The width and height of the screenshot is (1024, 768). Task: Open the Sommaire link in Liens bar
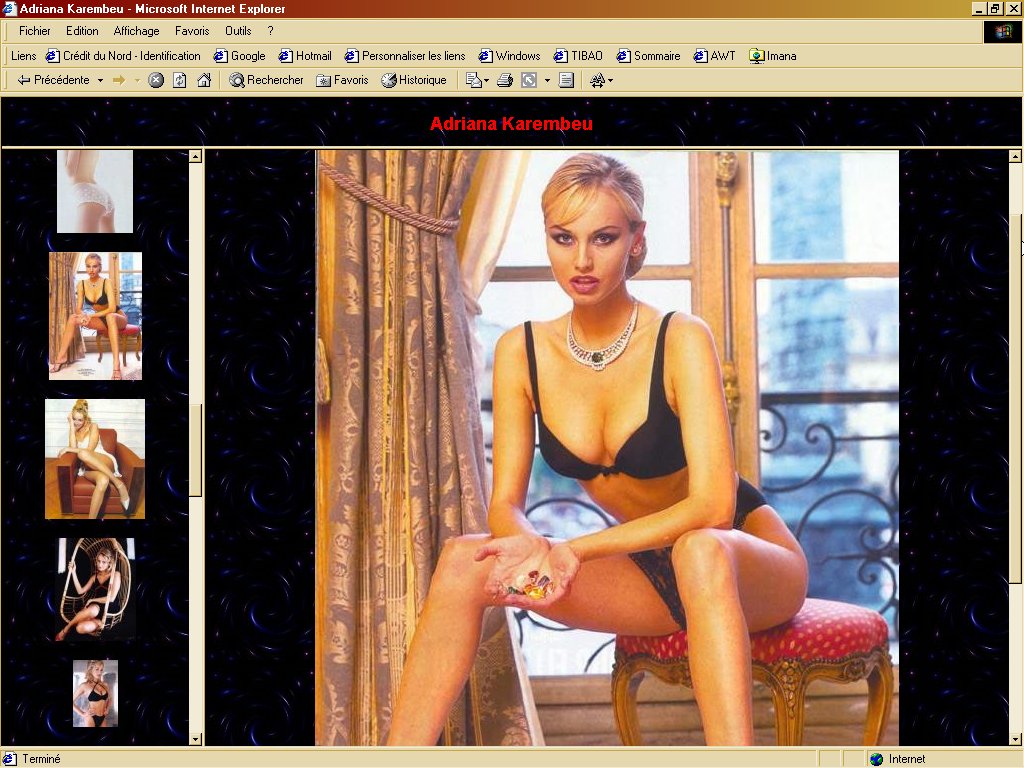click(648, 56)
